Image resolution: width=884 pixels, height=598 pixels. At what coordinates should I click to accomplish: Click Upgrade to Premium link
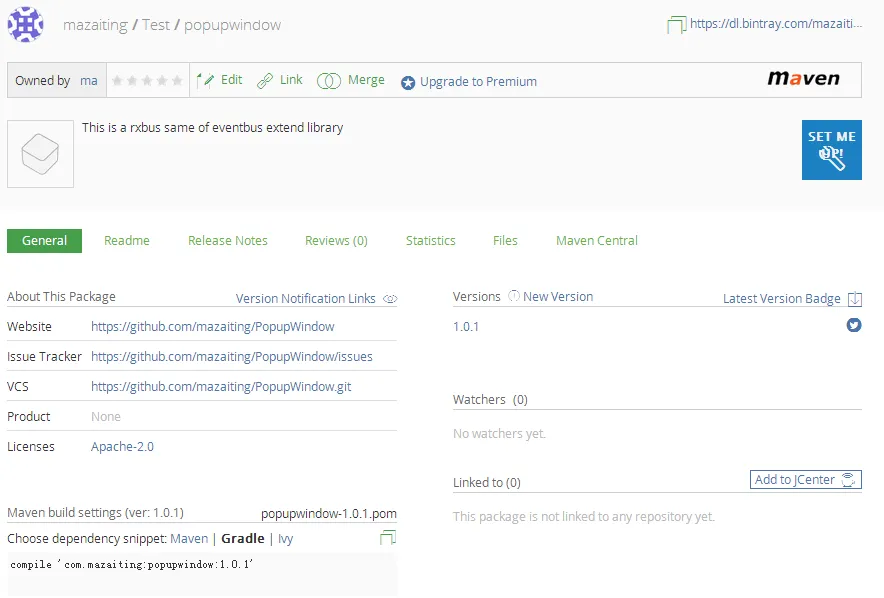tap(478, 82)
